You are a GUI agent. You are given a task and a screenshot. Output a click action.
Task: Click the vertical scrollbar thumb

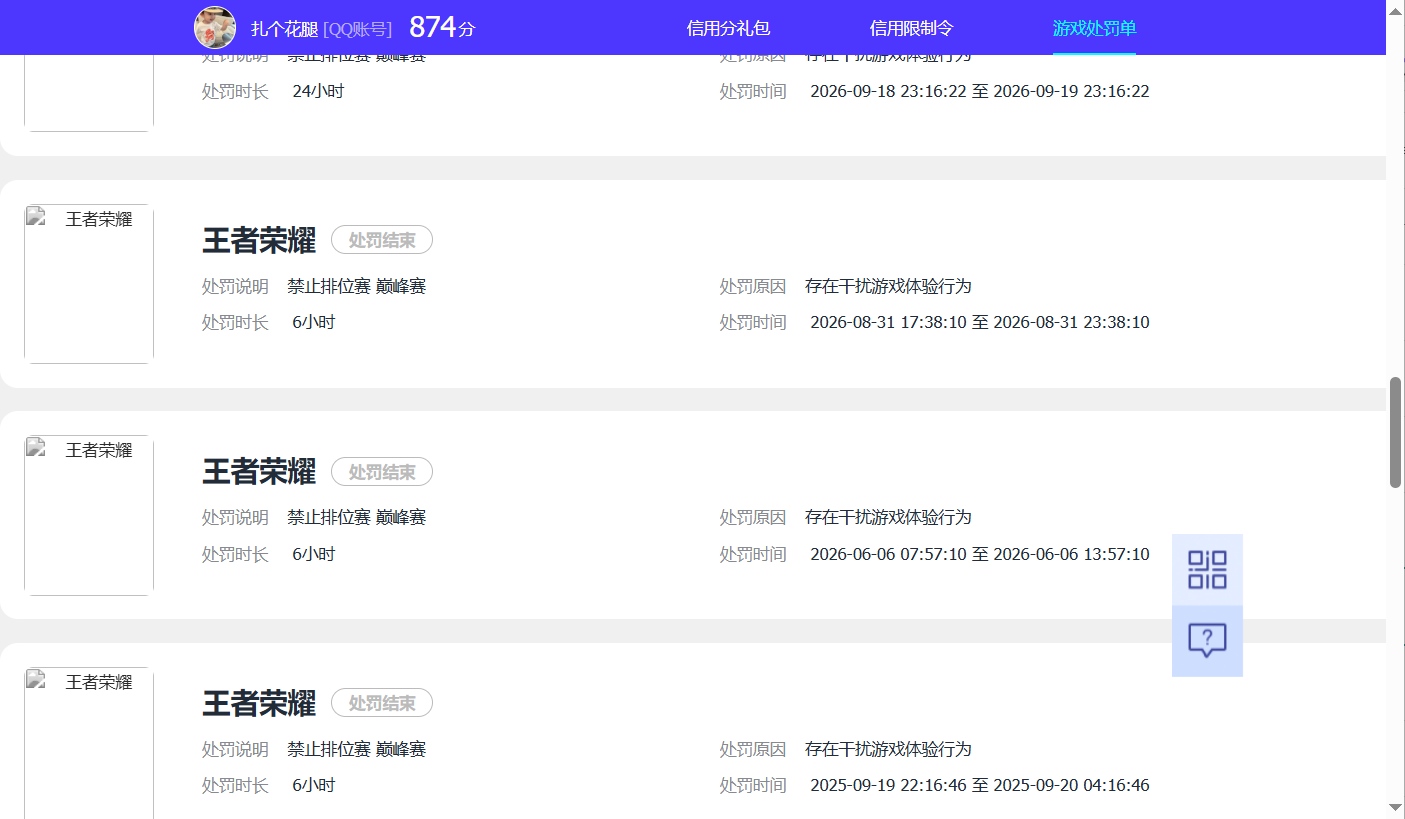pos(1395,432)
